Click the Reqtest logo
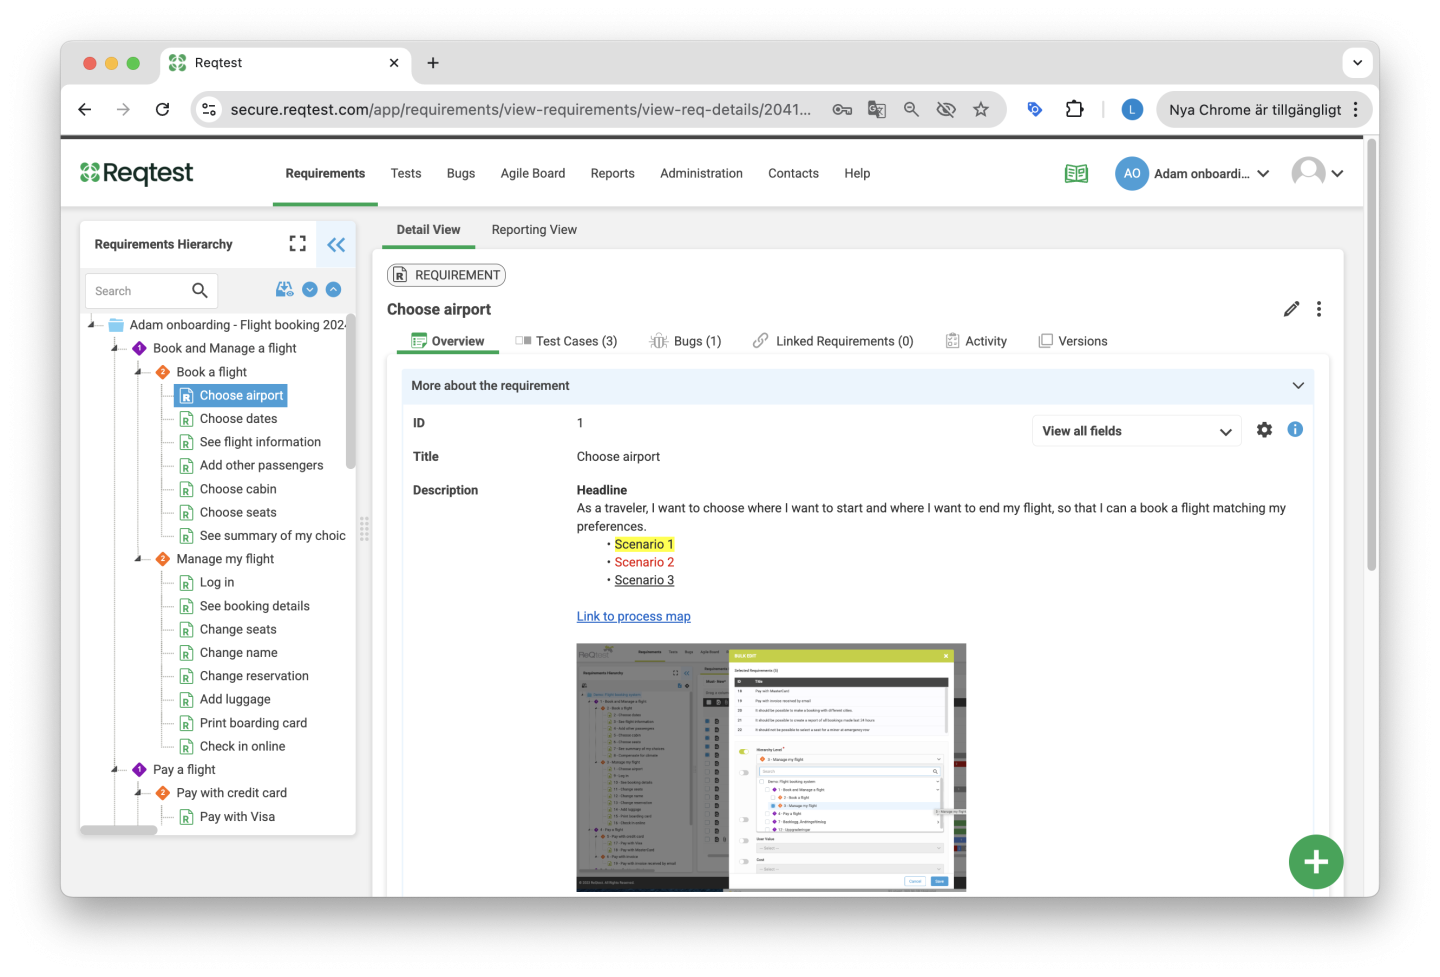The width and height of the screenshot is (1440, 977). 137,173
